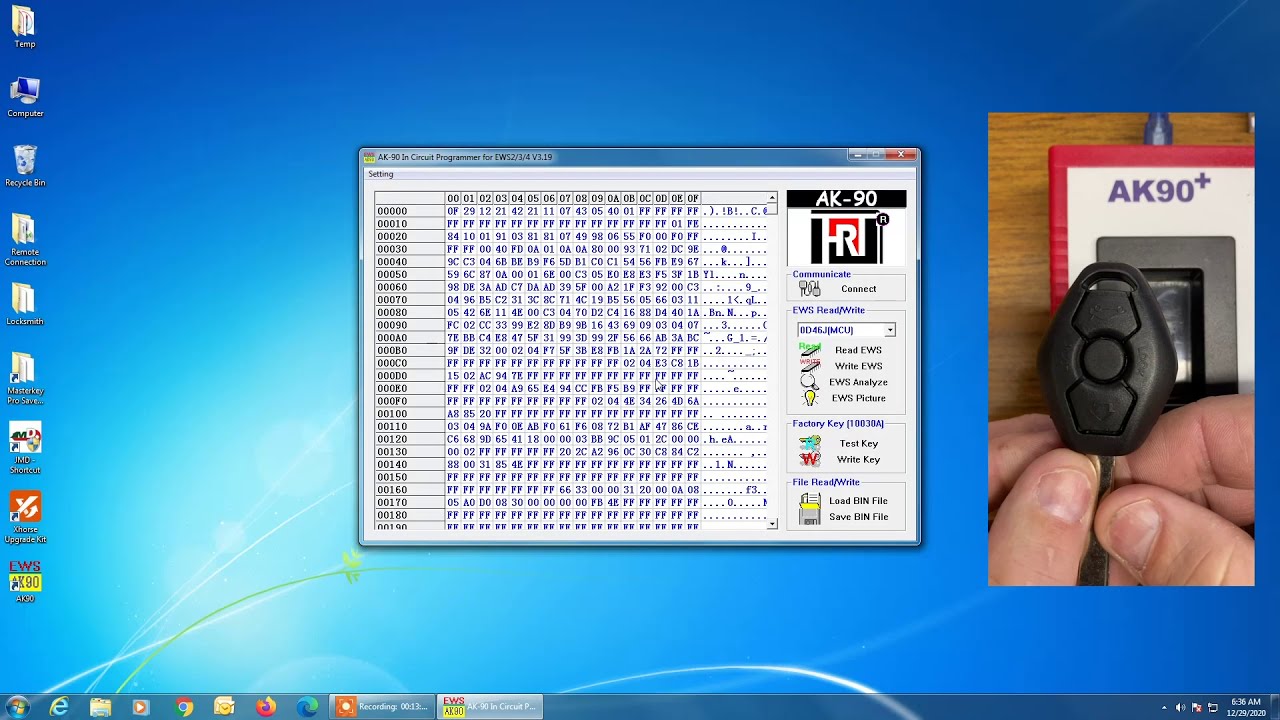Open the Remote Connection desktop folder

coord(25,240)
